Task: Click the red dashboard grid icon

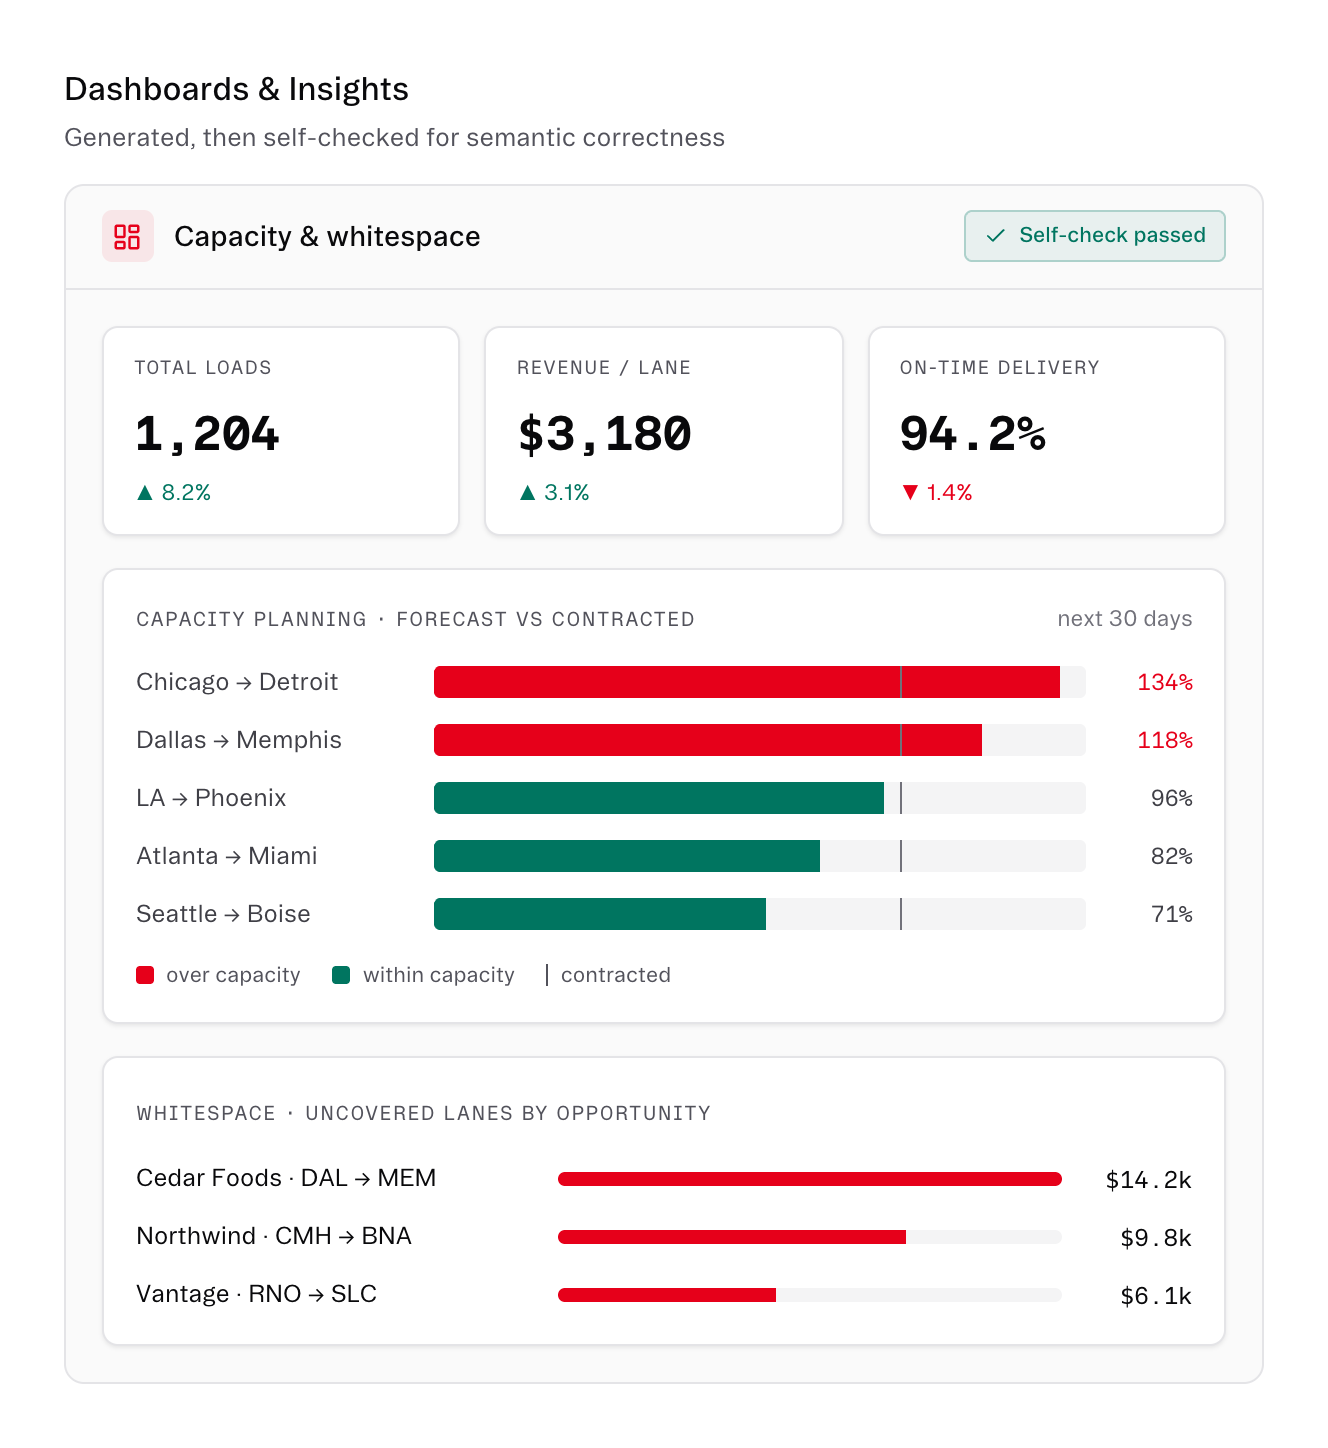Action: click(127, 236)
